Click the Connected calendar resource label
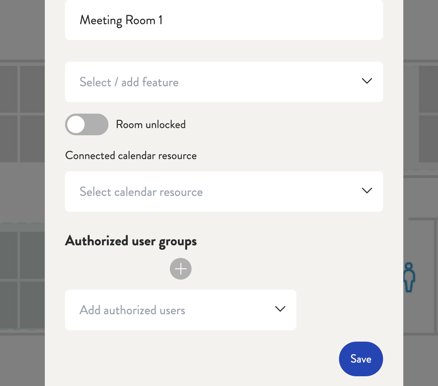The width and height of the screenshot is (438, 386). coord(131,156)
